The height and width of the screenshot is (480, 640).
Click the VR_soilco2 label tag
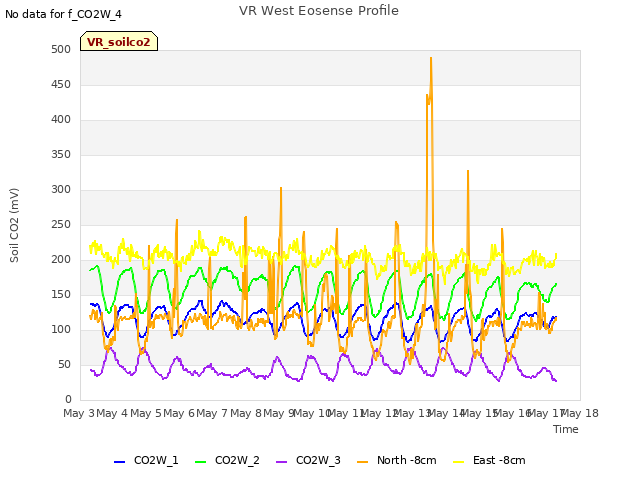[119, 41]
